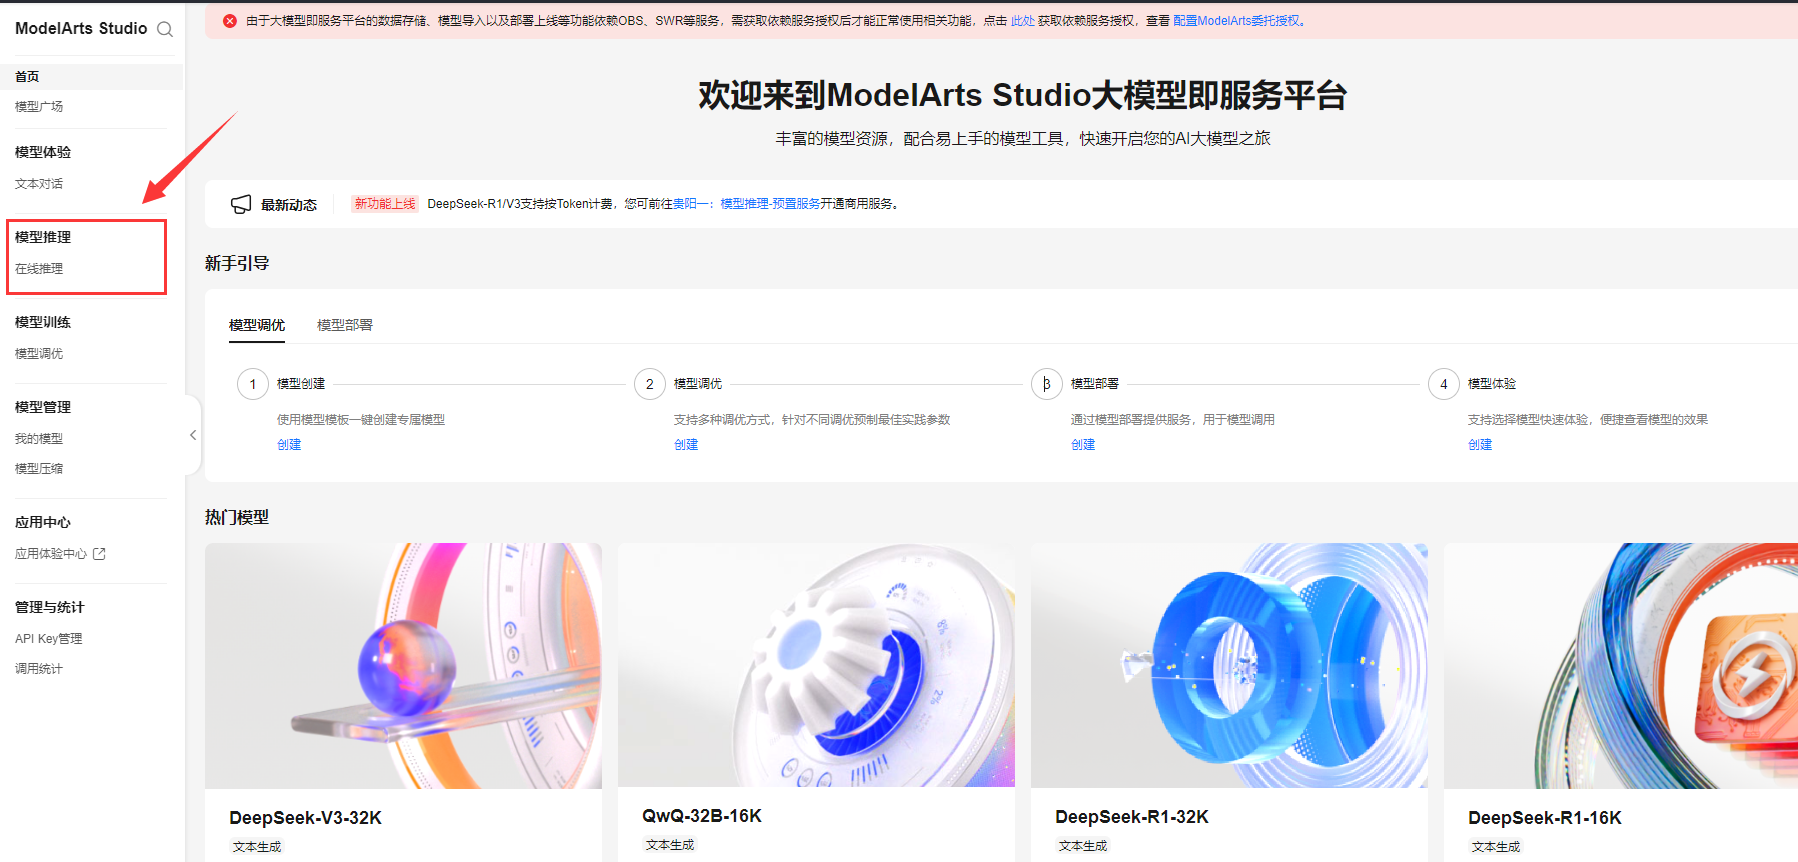
Task: Switch to the 模型部署 guide tab
Action: 345,325
